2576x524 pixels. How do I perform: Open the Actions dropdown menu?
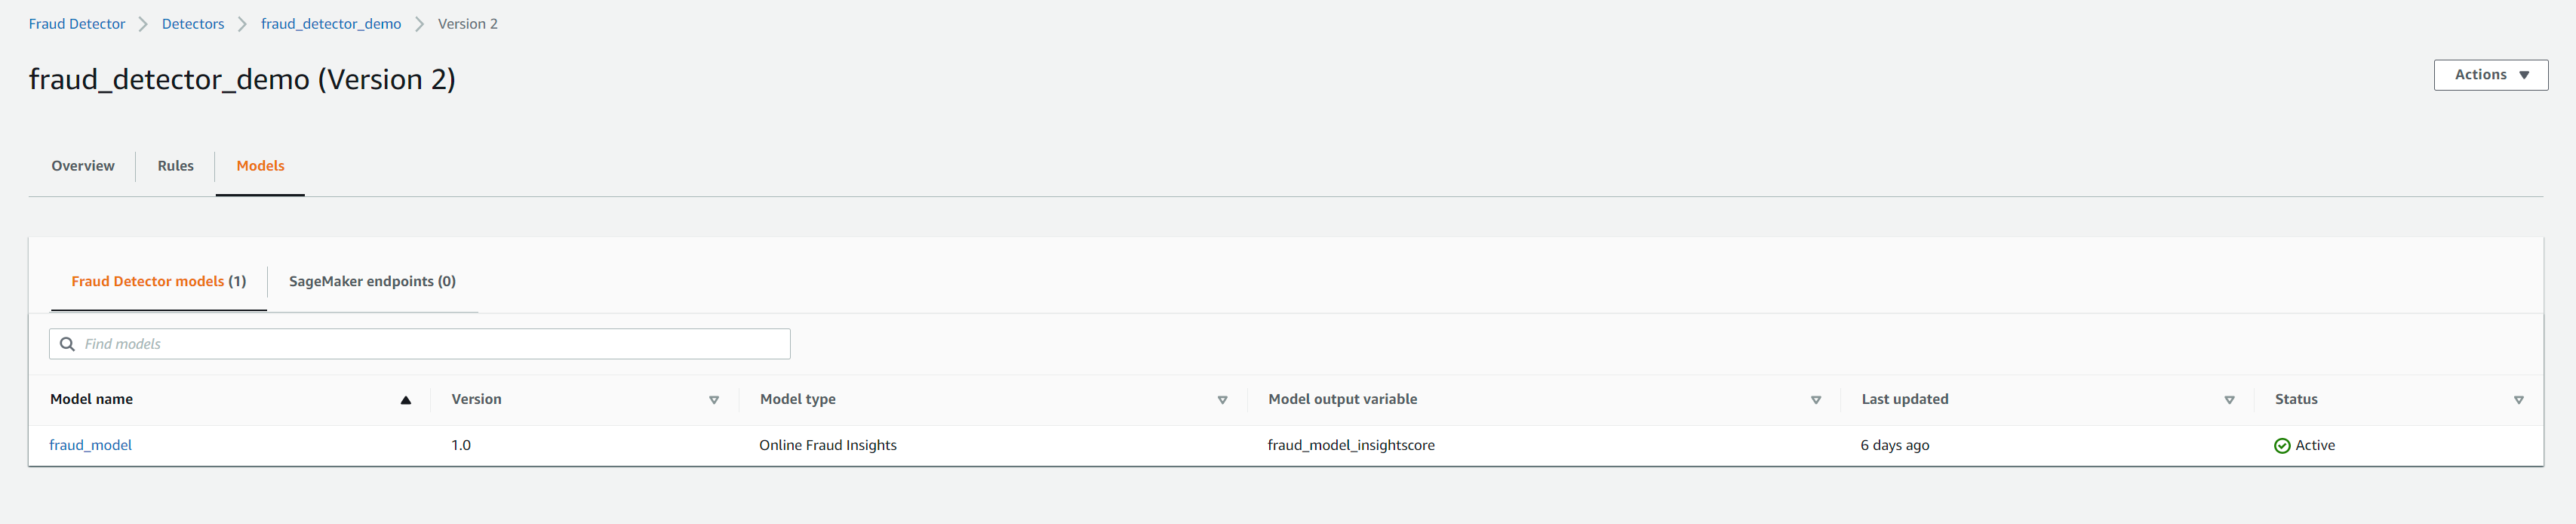[2489, 75]
